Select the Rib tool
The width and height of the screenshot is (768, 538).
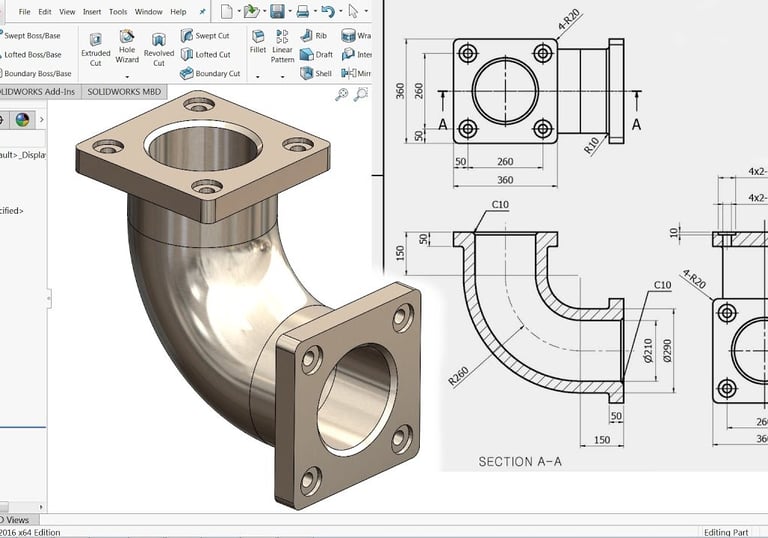313,35
